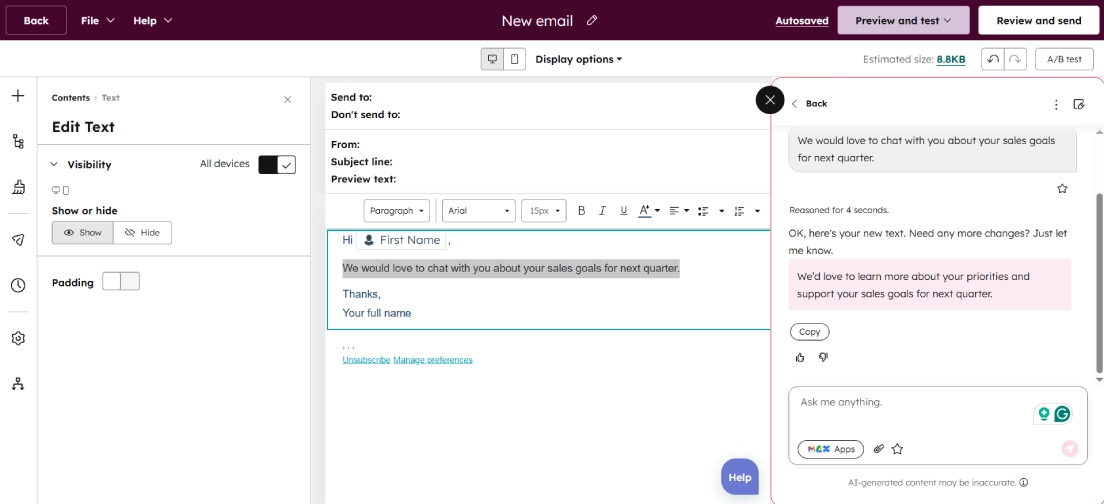Viewport: 1104px width, 504px height.
Task: Click the paperclip attach icon
Action: (878, 448)
